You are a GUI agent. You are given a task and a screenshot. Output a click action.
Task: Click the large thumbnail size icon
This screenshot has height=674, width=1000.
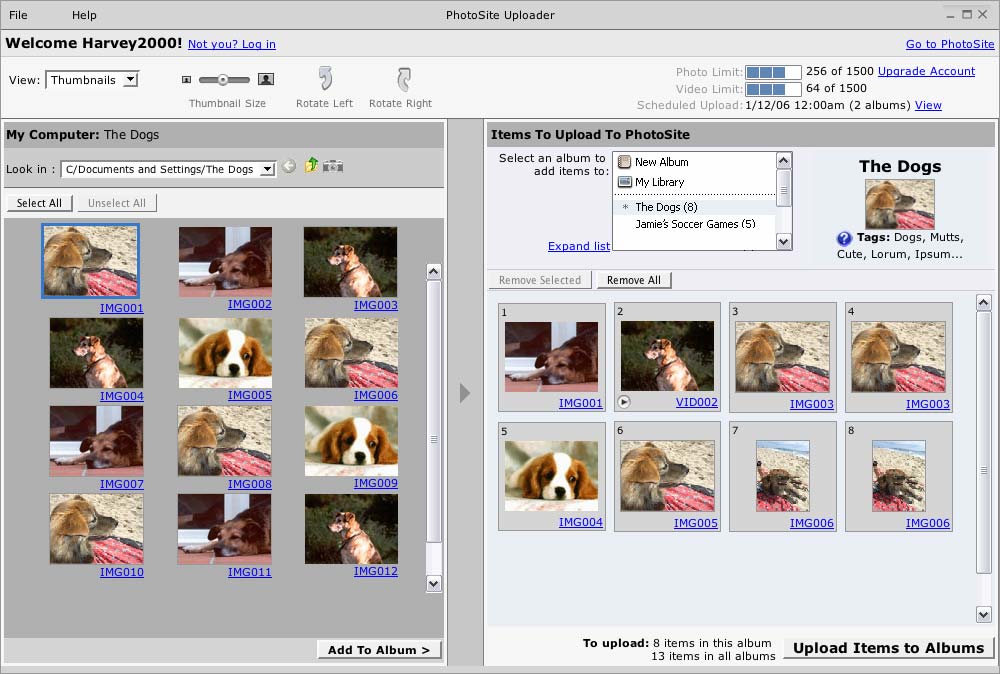(x=266, y=79)
